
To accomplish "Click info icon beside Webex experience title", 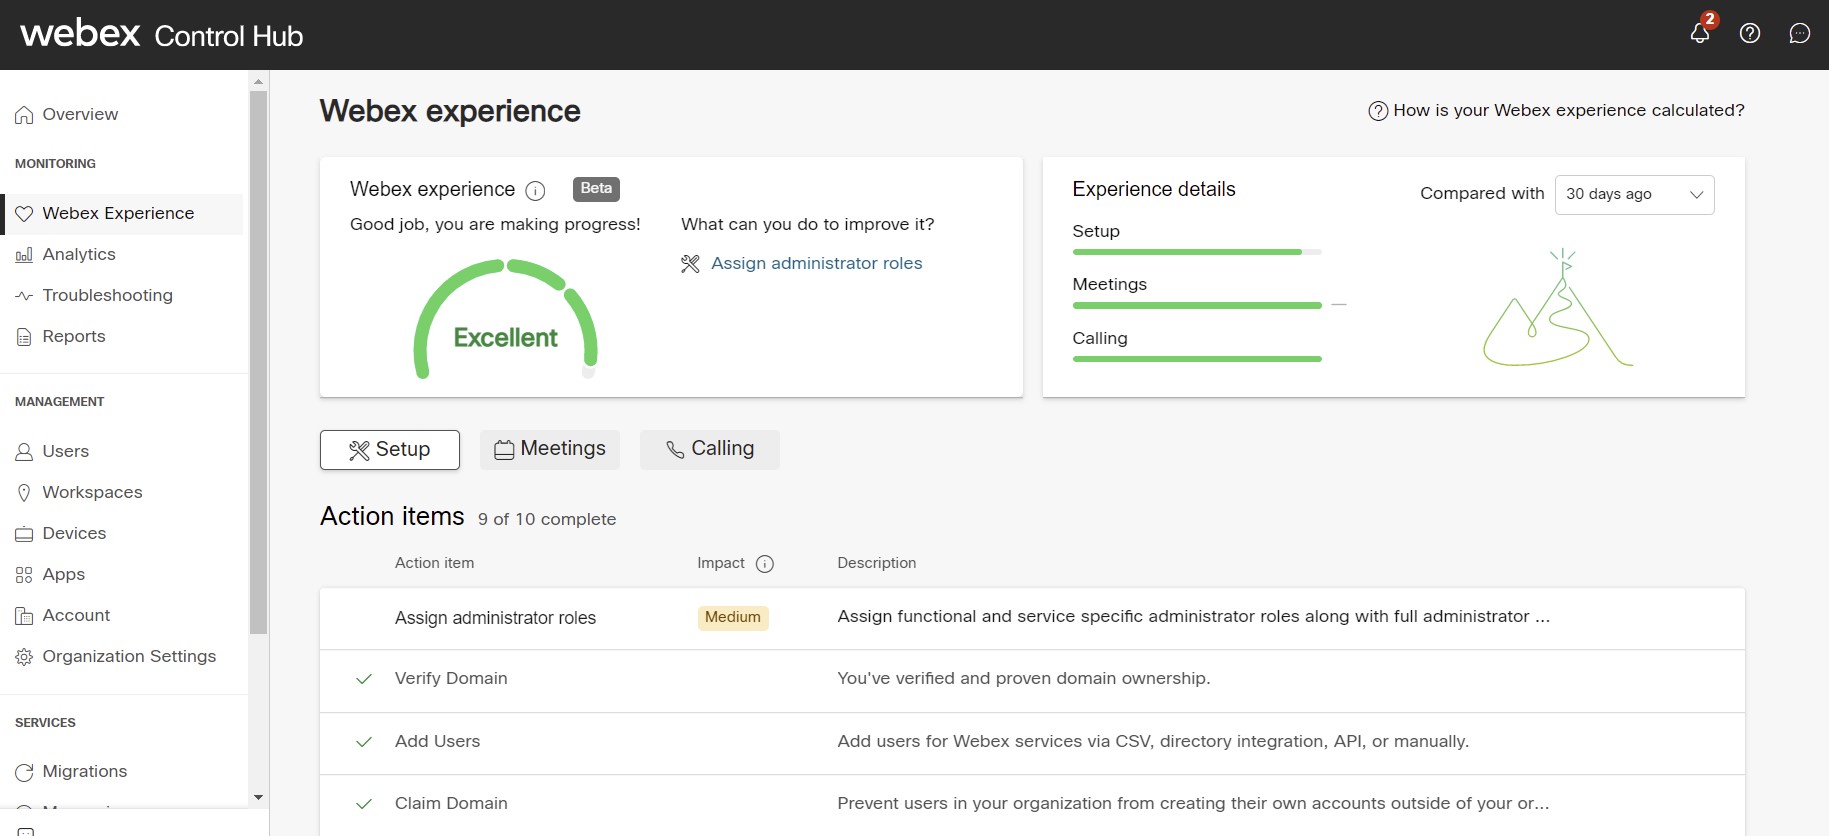I will click(535, 190).
